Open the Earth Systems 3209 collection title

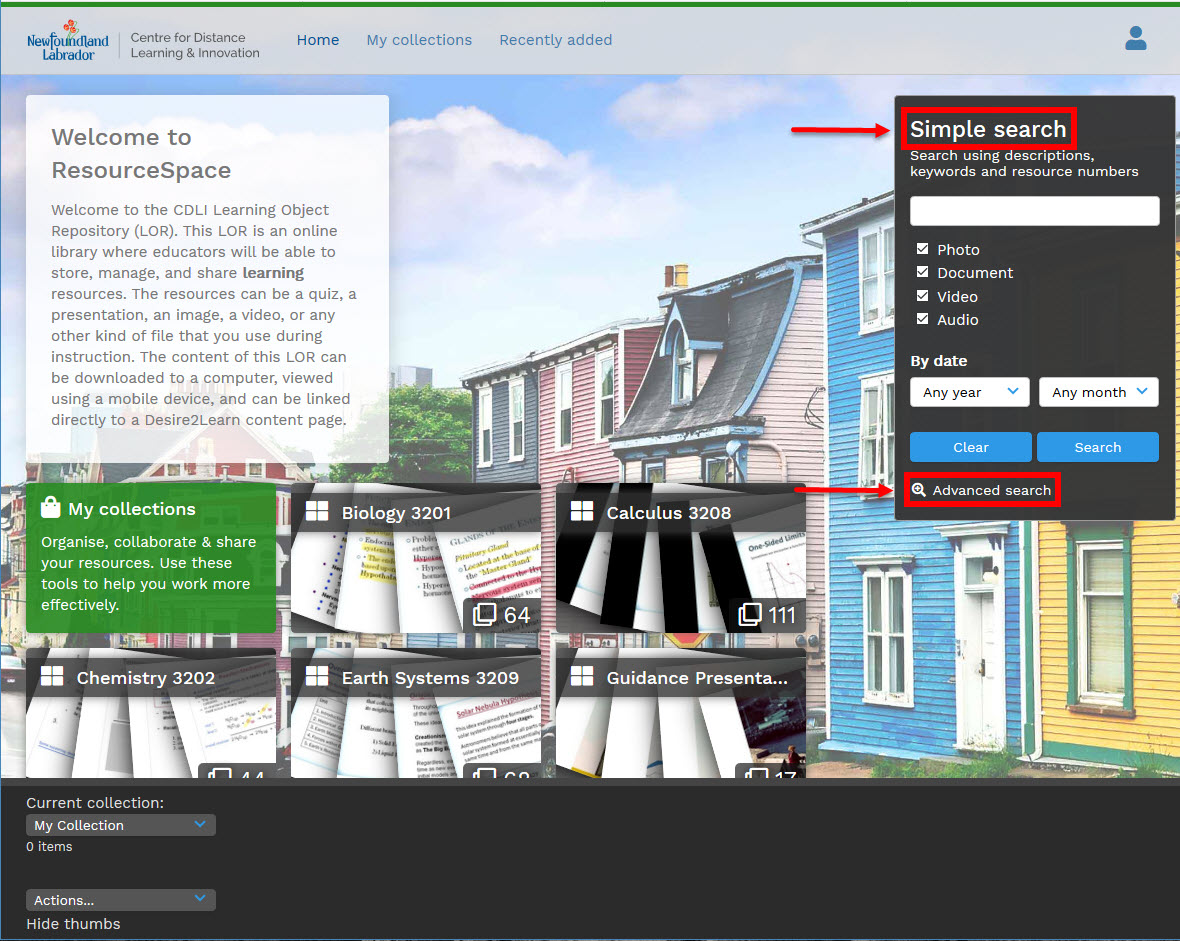click(x=430, y=678)
